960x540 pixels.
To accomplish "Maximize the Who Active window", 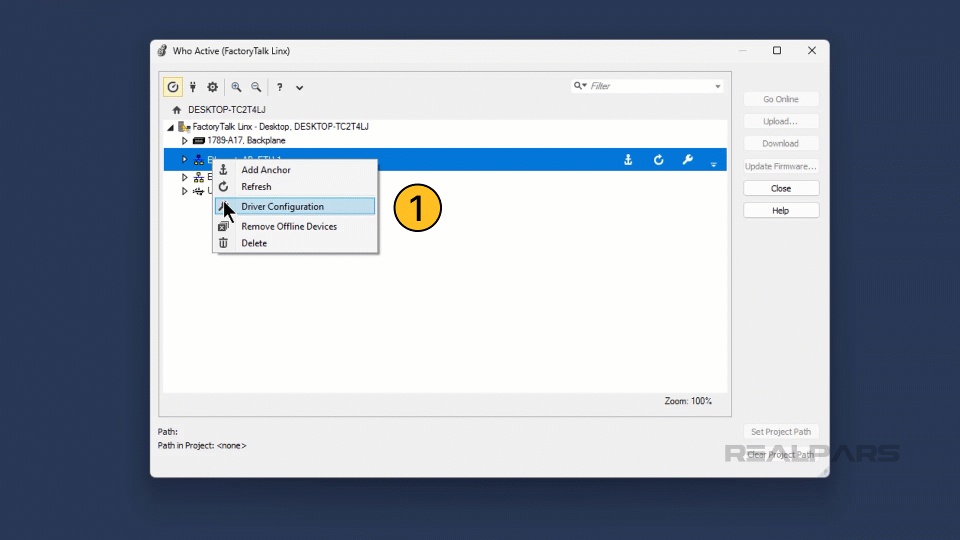I will coord(777,50).
